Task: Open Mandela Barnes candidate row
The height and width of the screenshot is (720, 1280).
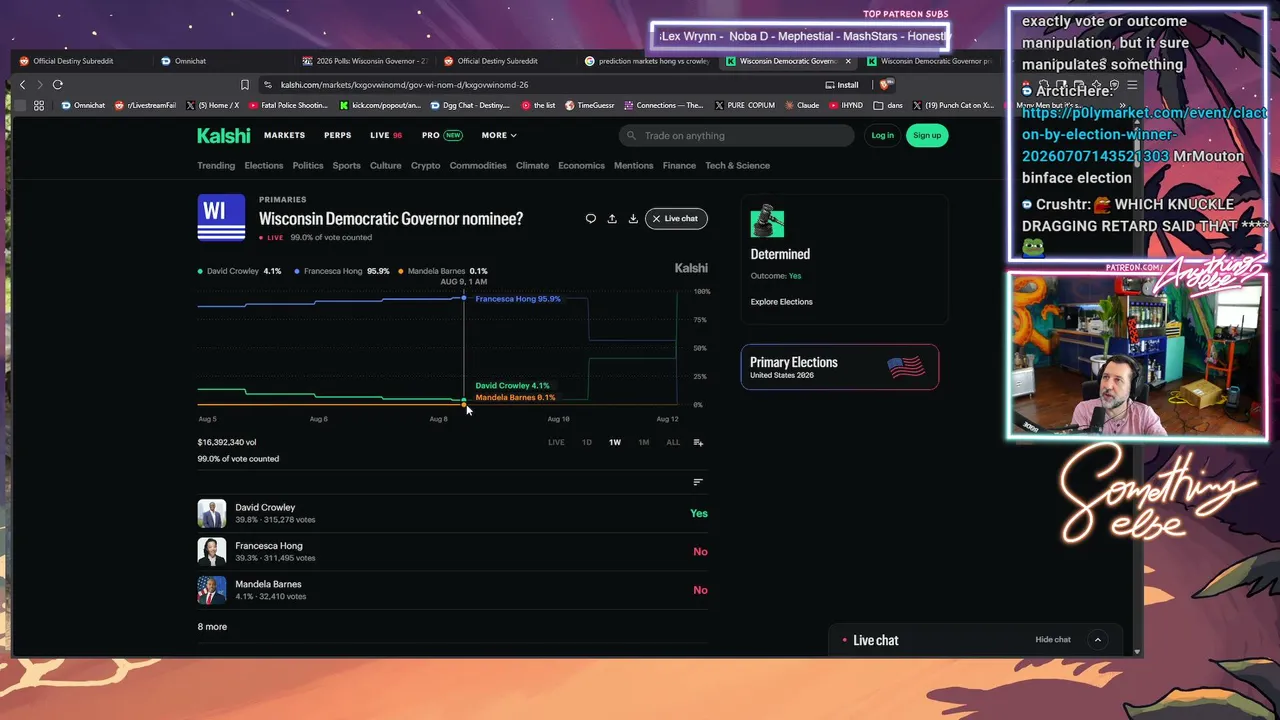Action: point(453,590)
